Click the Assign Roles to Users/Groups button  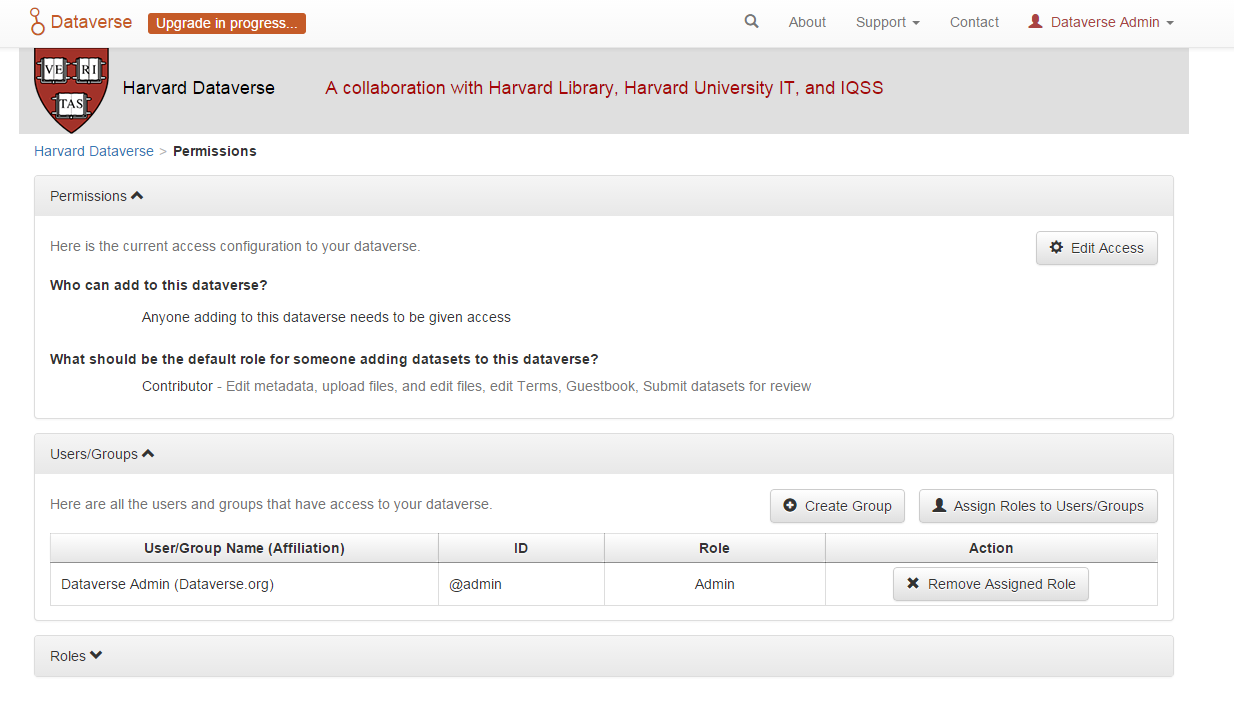pos(1037,506)
